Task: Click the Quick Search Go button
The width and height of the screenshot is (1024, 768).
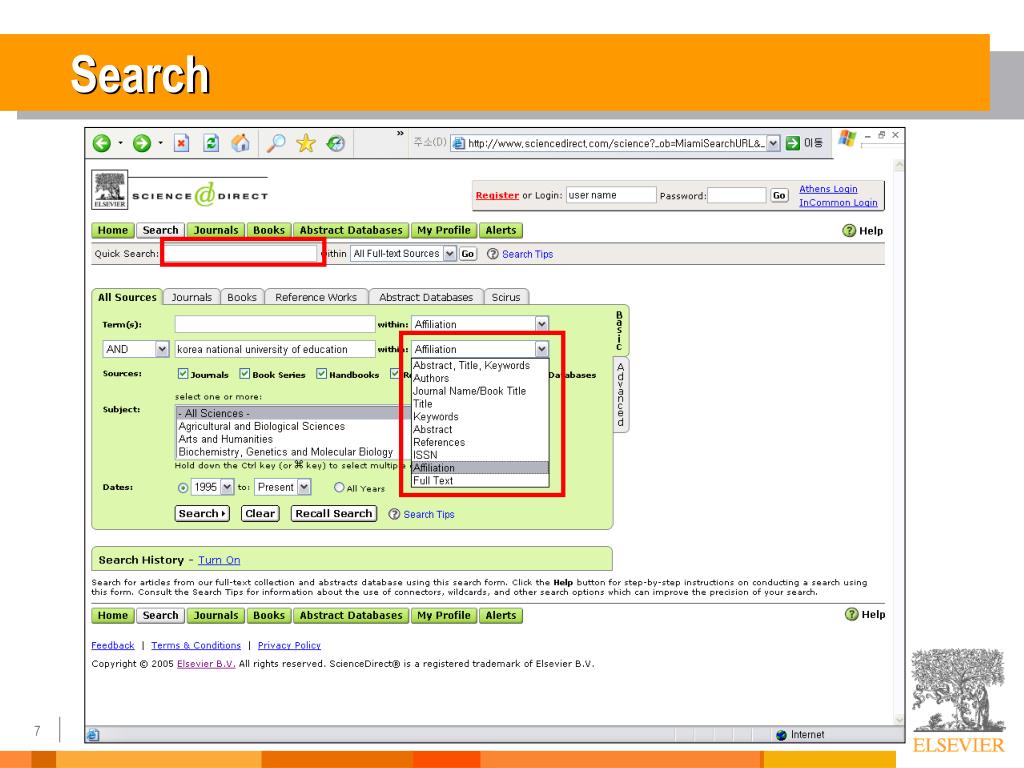Action: [x=468, y=254]
